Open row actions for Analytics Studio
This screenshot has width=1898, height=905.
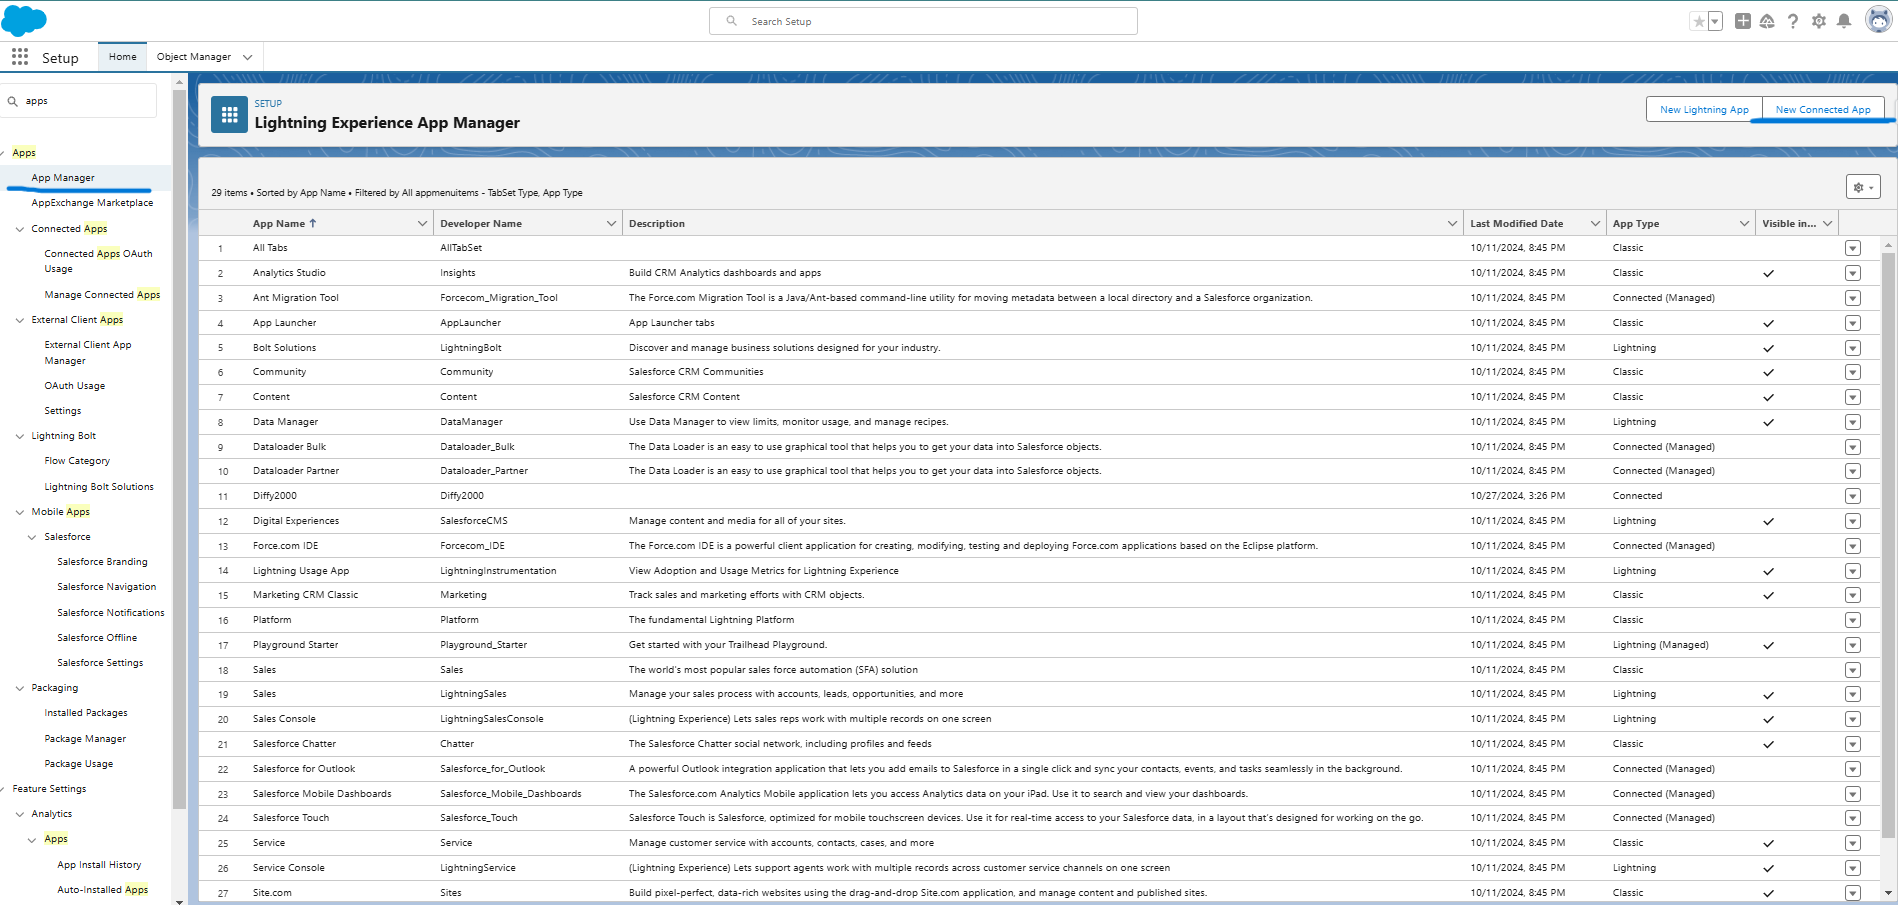pos(1852,273)
